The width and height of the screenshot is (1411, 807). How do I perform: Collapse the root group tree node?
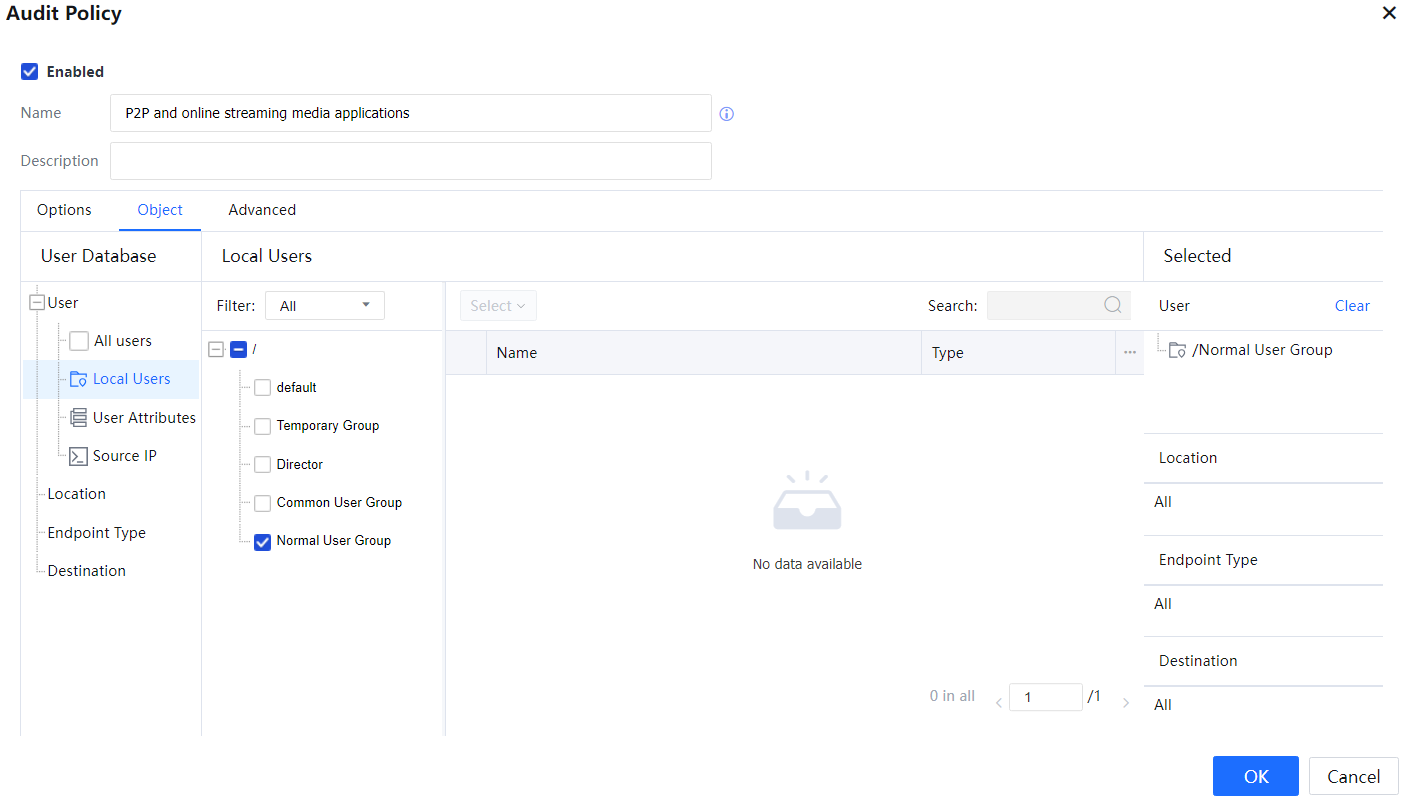pyautogui.click(x=216, y=349)
